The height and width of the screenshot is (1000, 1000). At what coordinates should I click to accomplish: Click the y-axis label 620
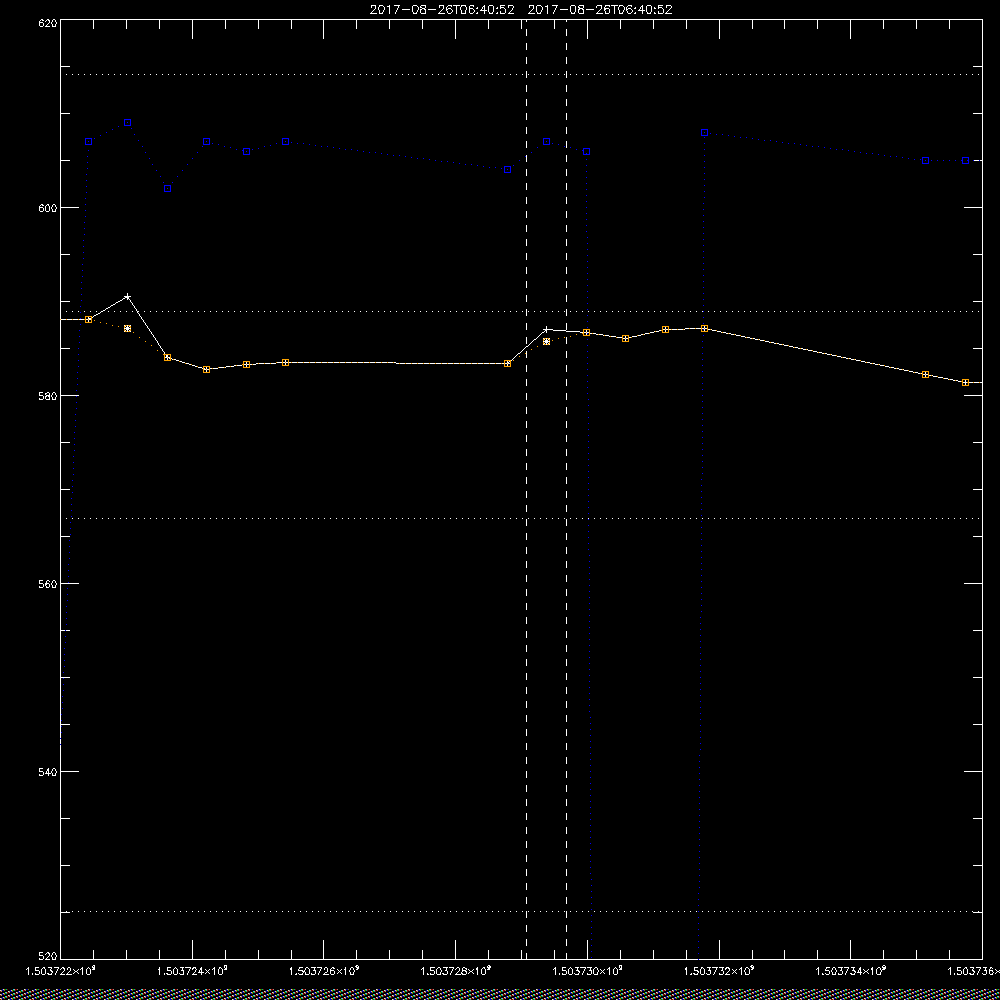point(49,23)
